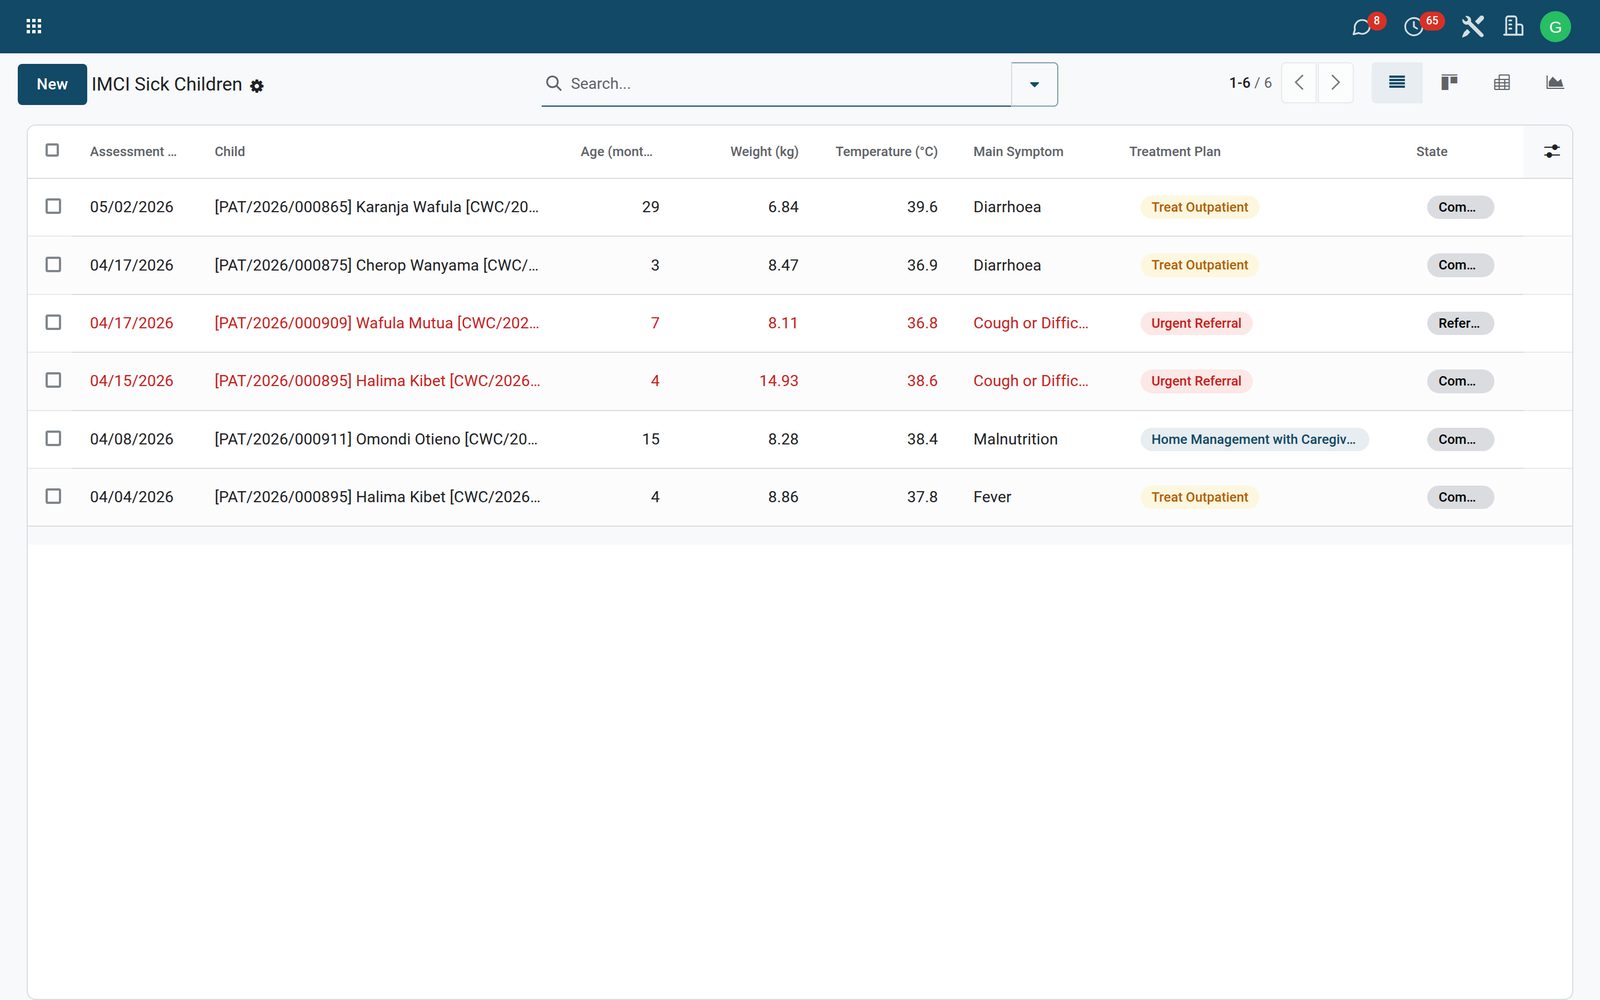Select the Karanja Wafula row checkbox
This screenshot has height=1000, width=1600.
pyautogui.click(x=53, y=206)
